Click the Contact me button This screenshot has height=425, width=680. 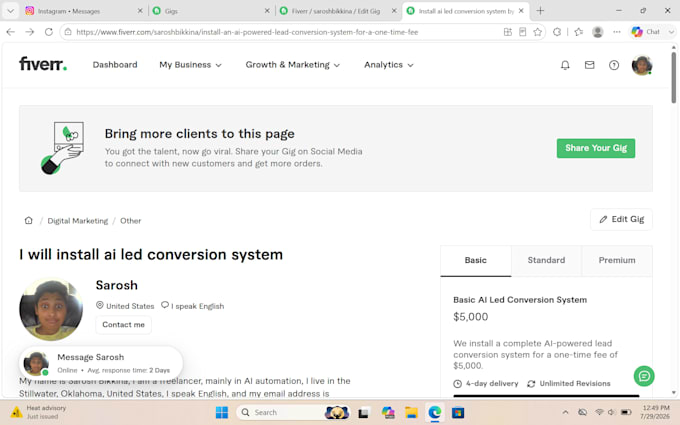124,324
